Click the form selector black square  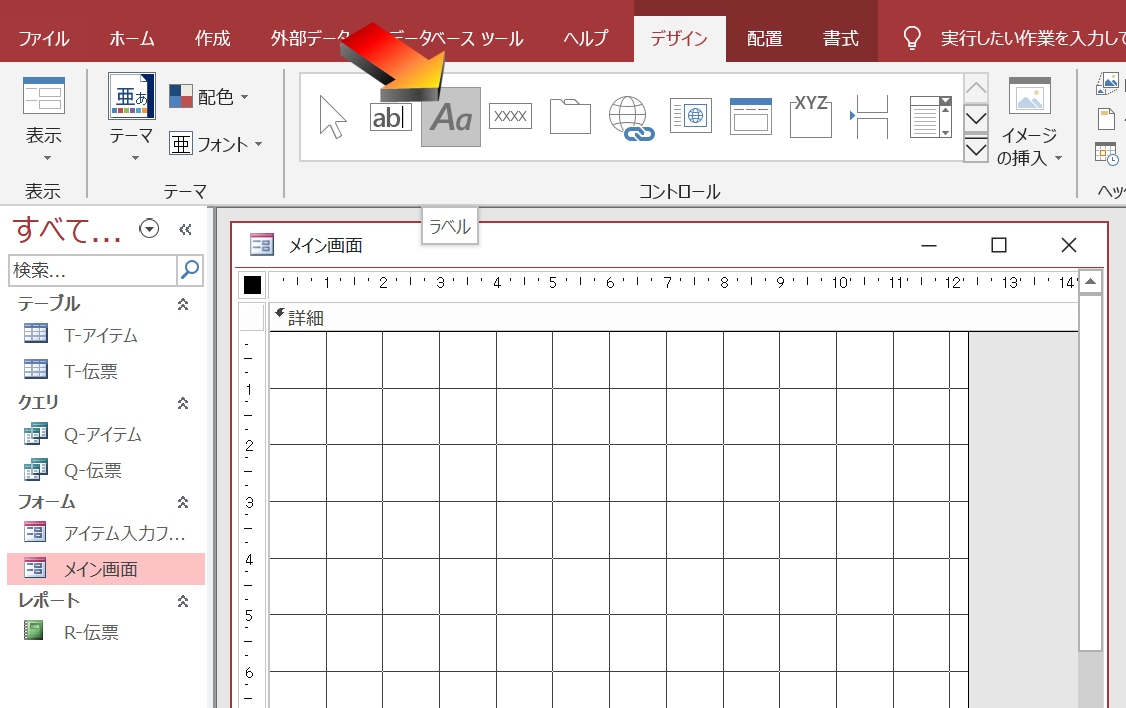point(252,285)
